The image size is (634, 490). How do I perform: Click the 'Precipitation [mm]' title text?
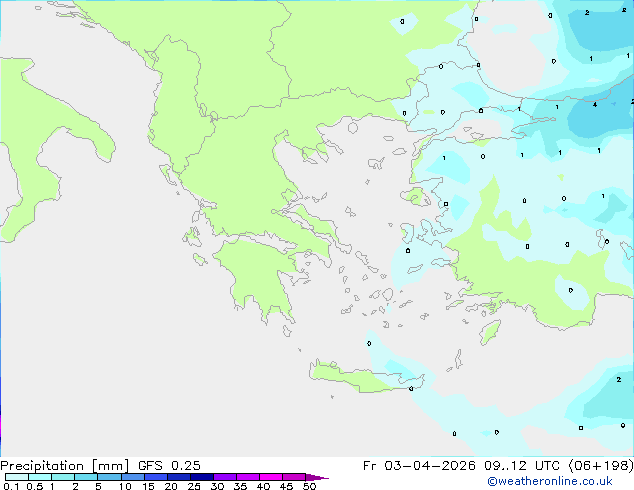(x=64, y=466)
